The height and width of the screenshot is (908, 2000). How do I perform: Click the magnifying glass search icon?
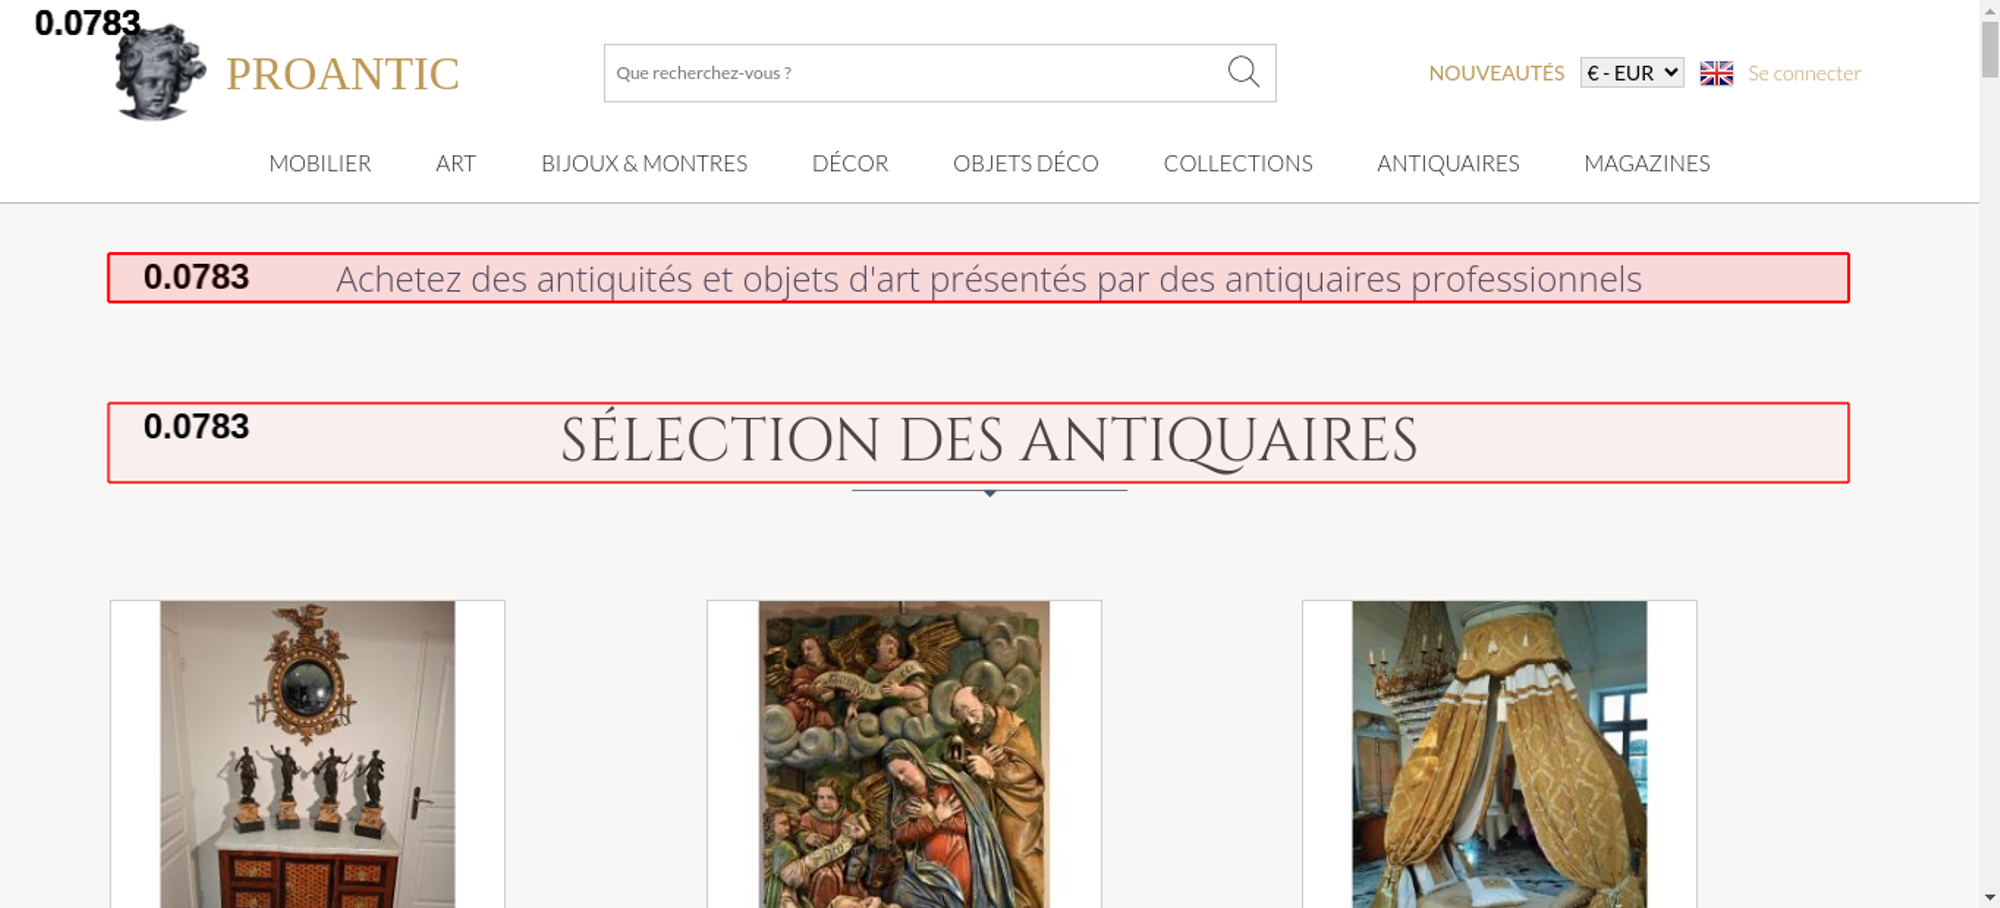click(x=1243, y=72)
